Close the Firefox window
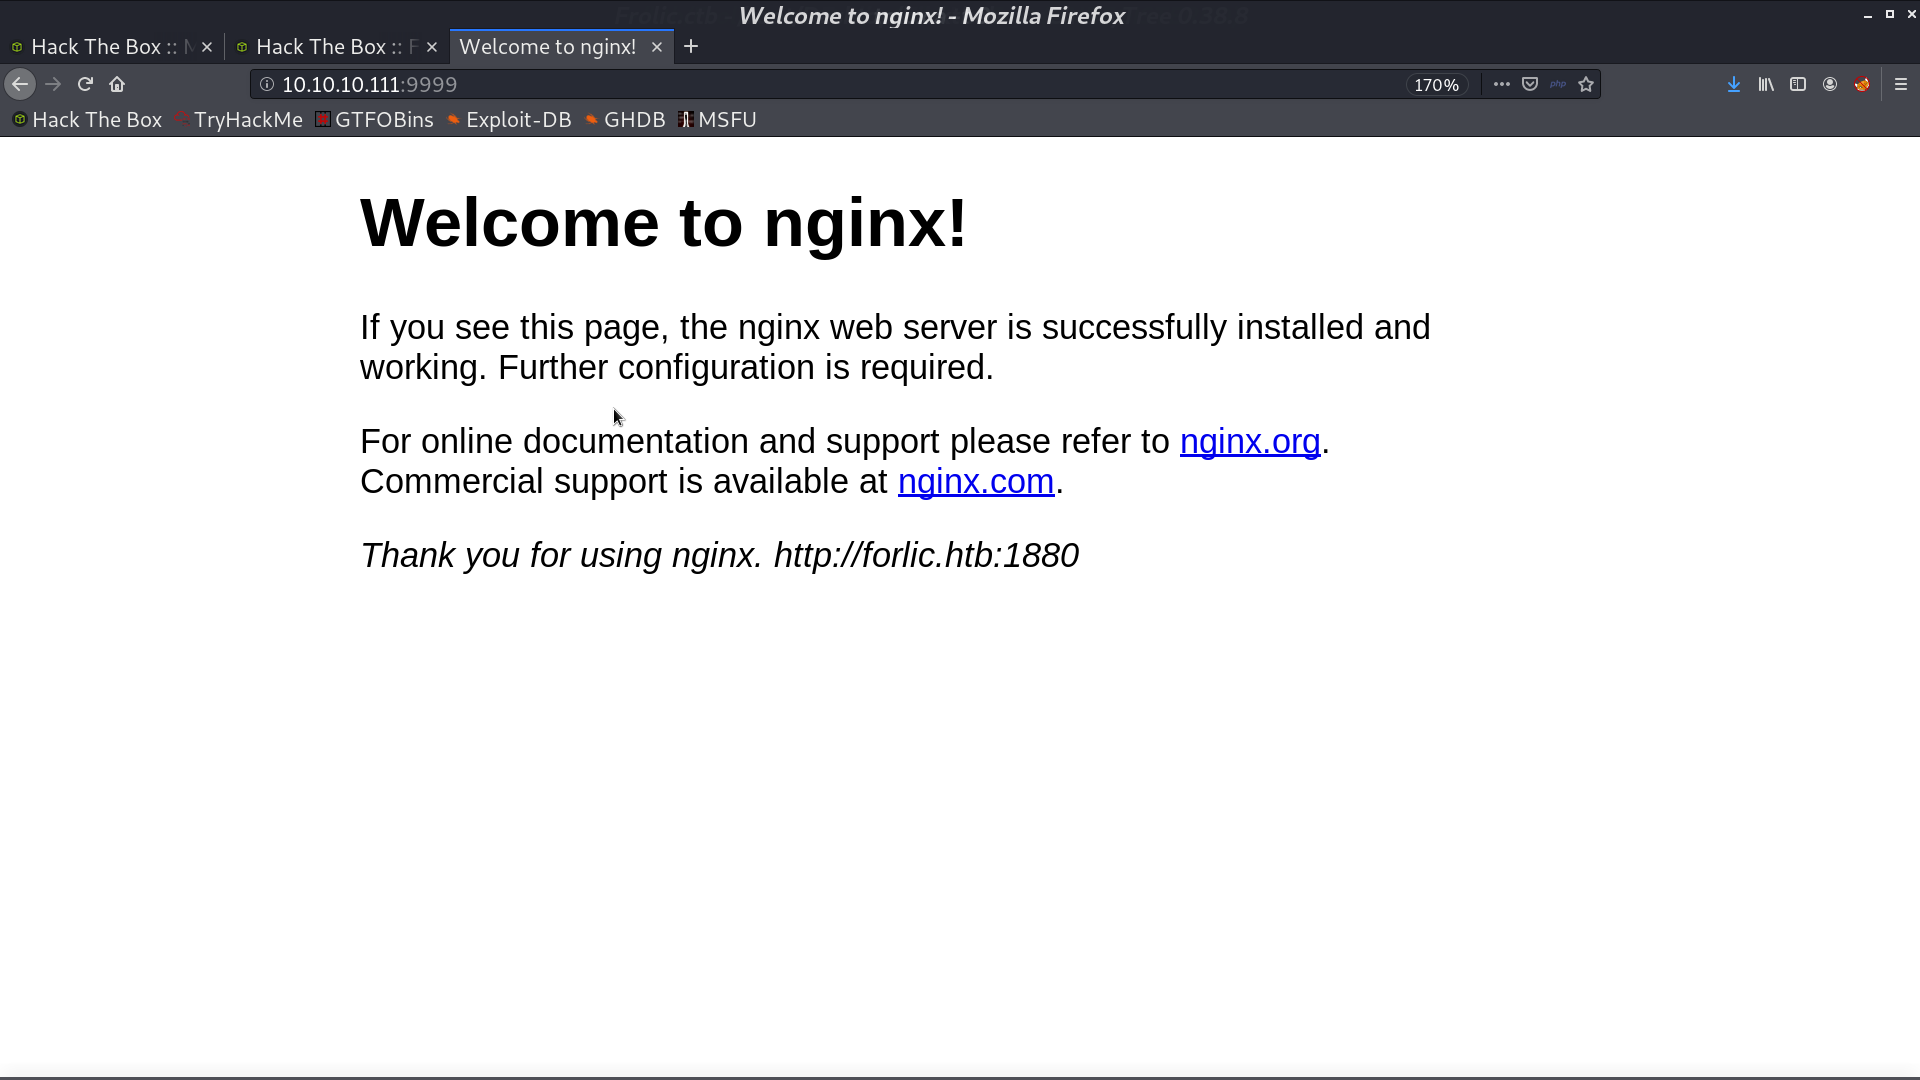The image size is (1920, 1080). 1911,14
